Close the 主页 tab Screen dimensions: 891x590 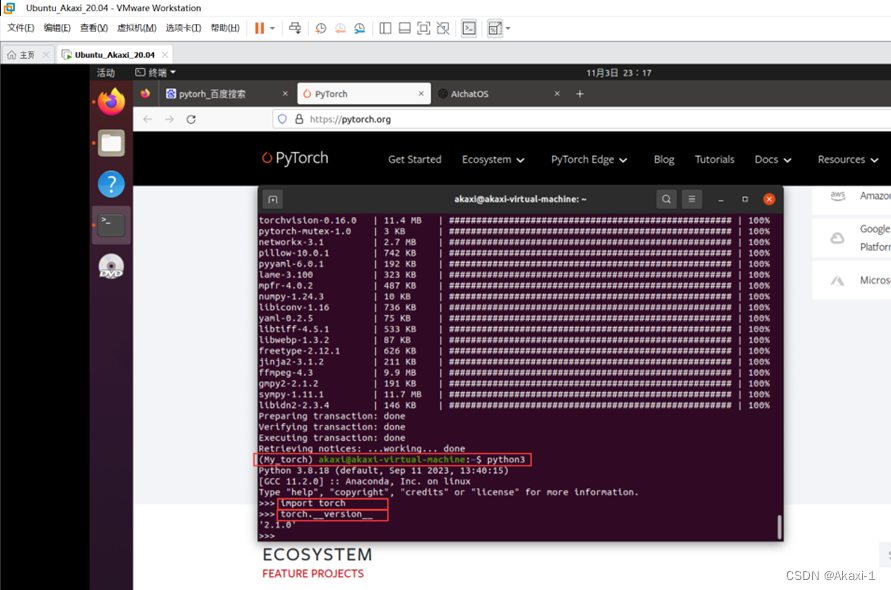(46, 55)
